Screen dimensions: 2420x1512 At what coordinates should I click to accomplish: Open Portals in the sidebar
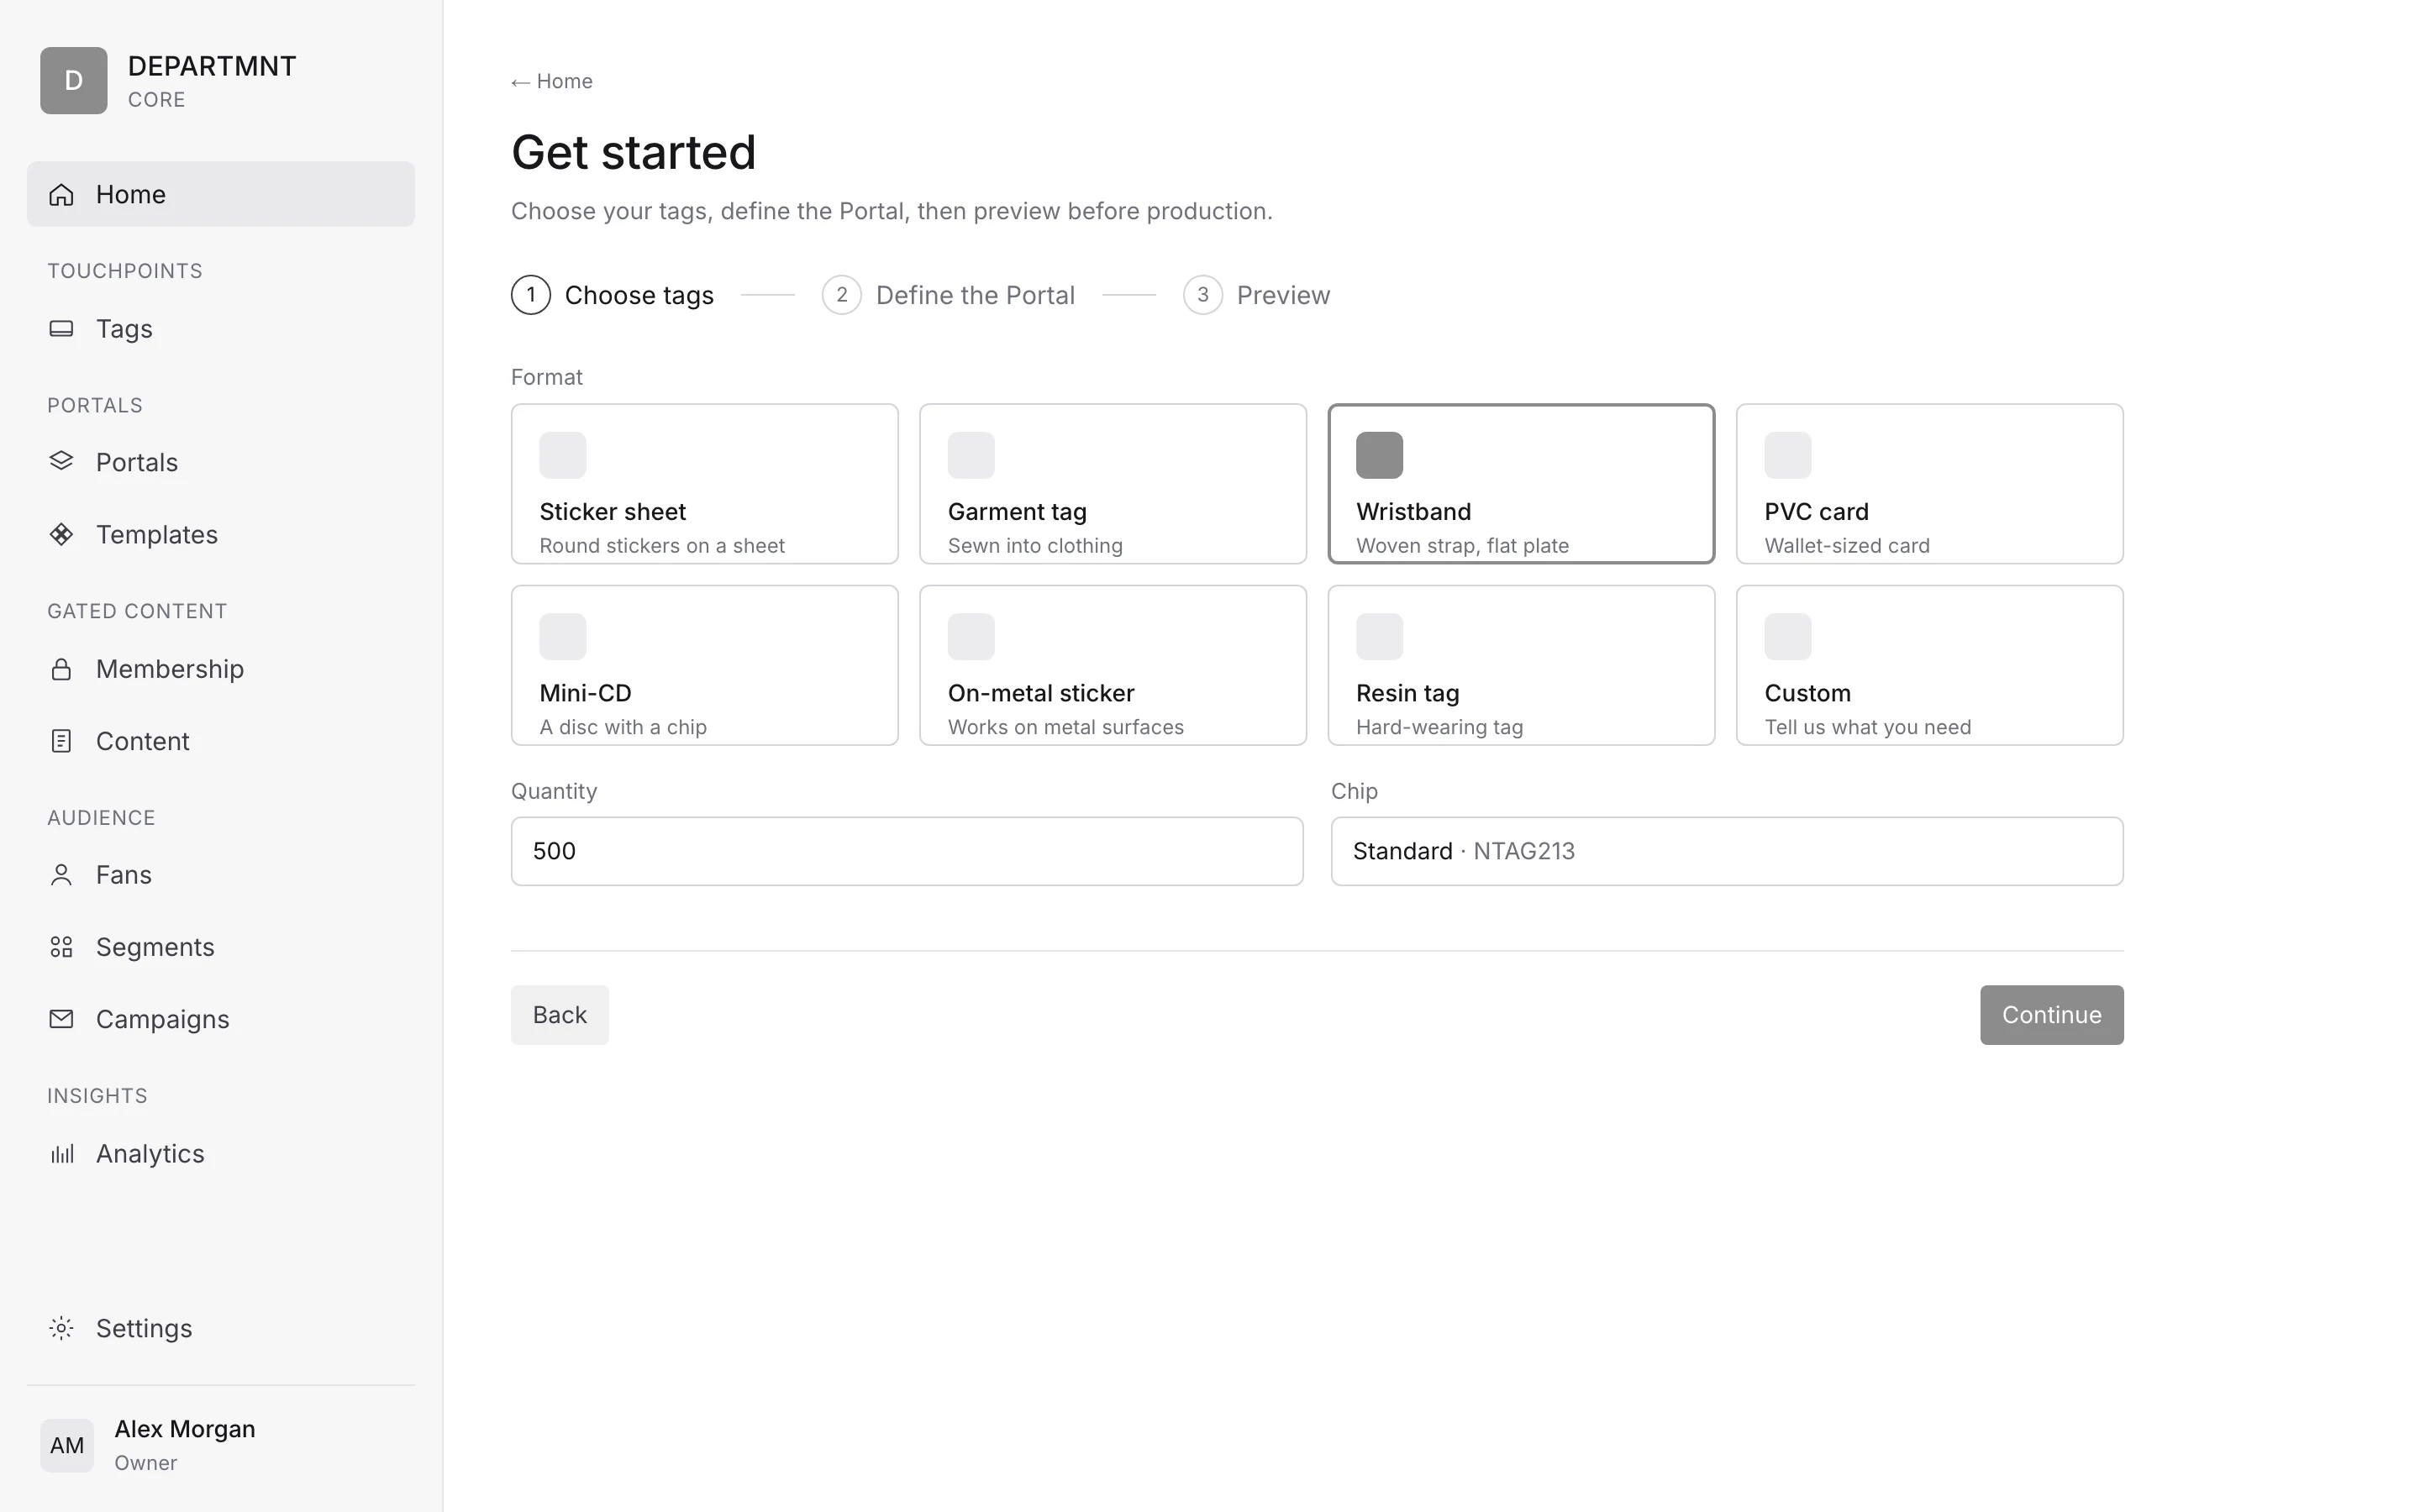221,462
